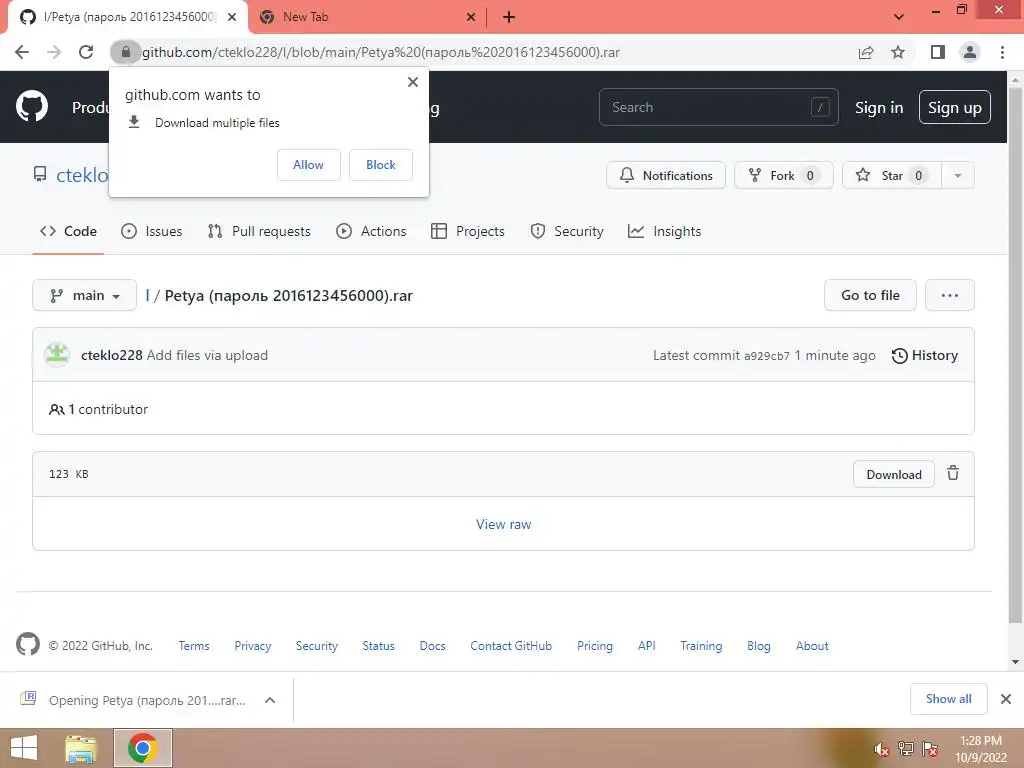Click cteklo228 avatar in commit row

57,355
